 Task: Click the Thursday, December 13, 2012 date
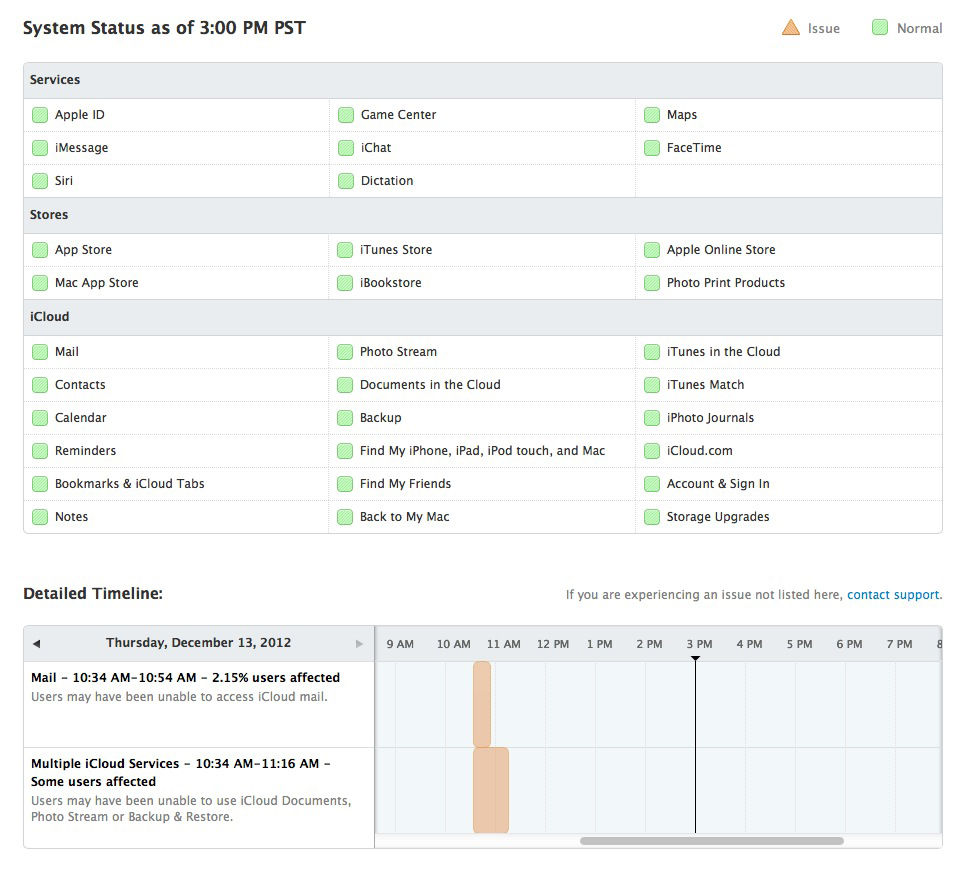click(198, 643)
